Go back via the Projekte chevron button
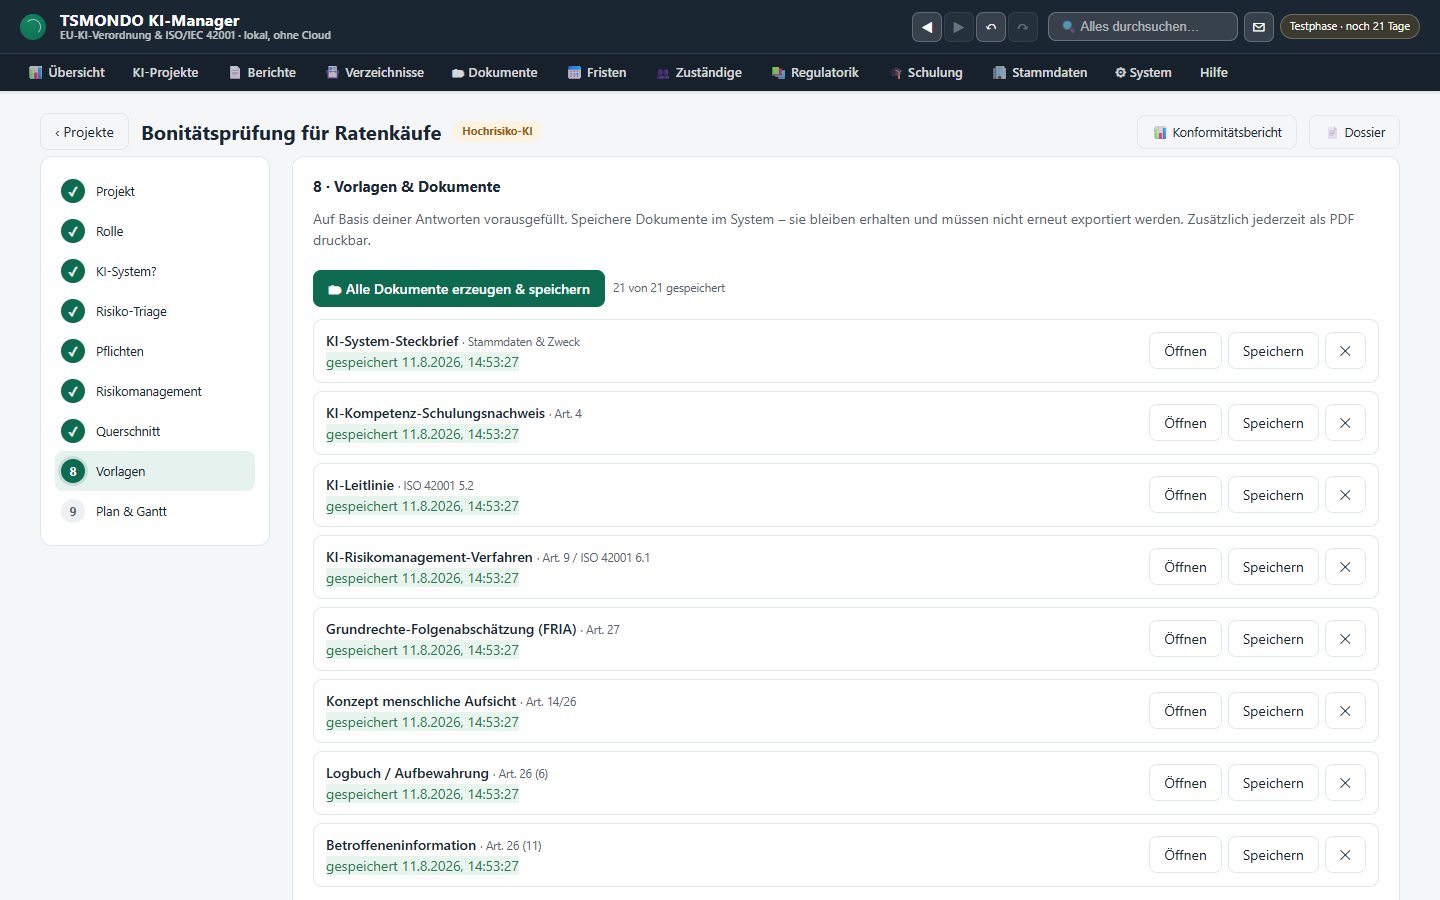This screenshot has height=900, width=1440. point(84,132)
